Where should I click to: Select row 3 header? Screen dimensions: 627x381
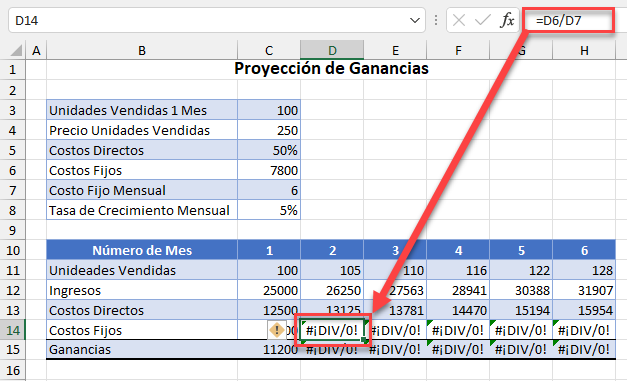coord(13,110)
